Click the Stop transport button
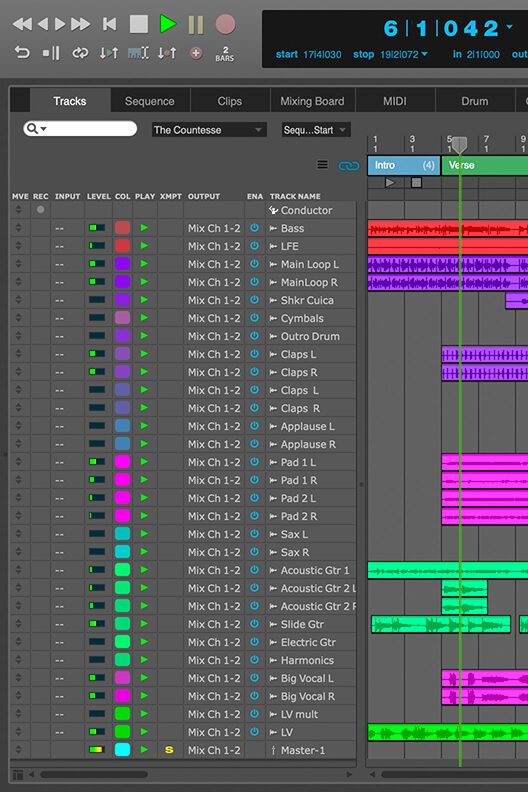 coord(139,24)
